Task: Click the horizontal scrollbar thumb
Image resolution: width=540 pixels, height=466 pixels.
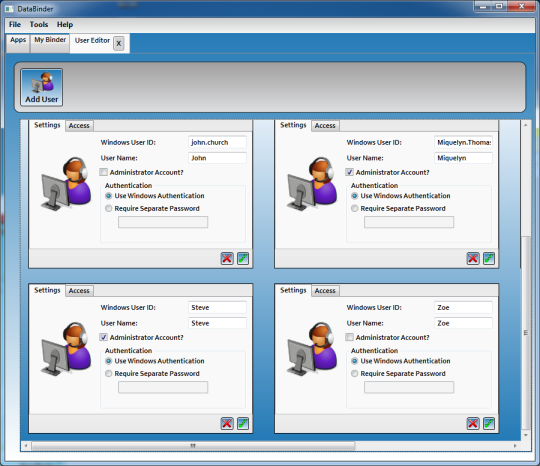Action: 193,446
